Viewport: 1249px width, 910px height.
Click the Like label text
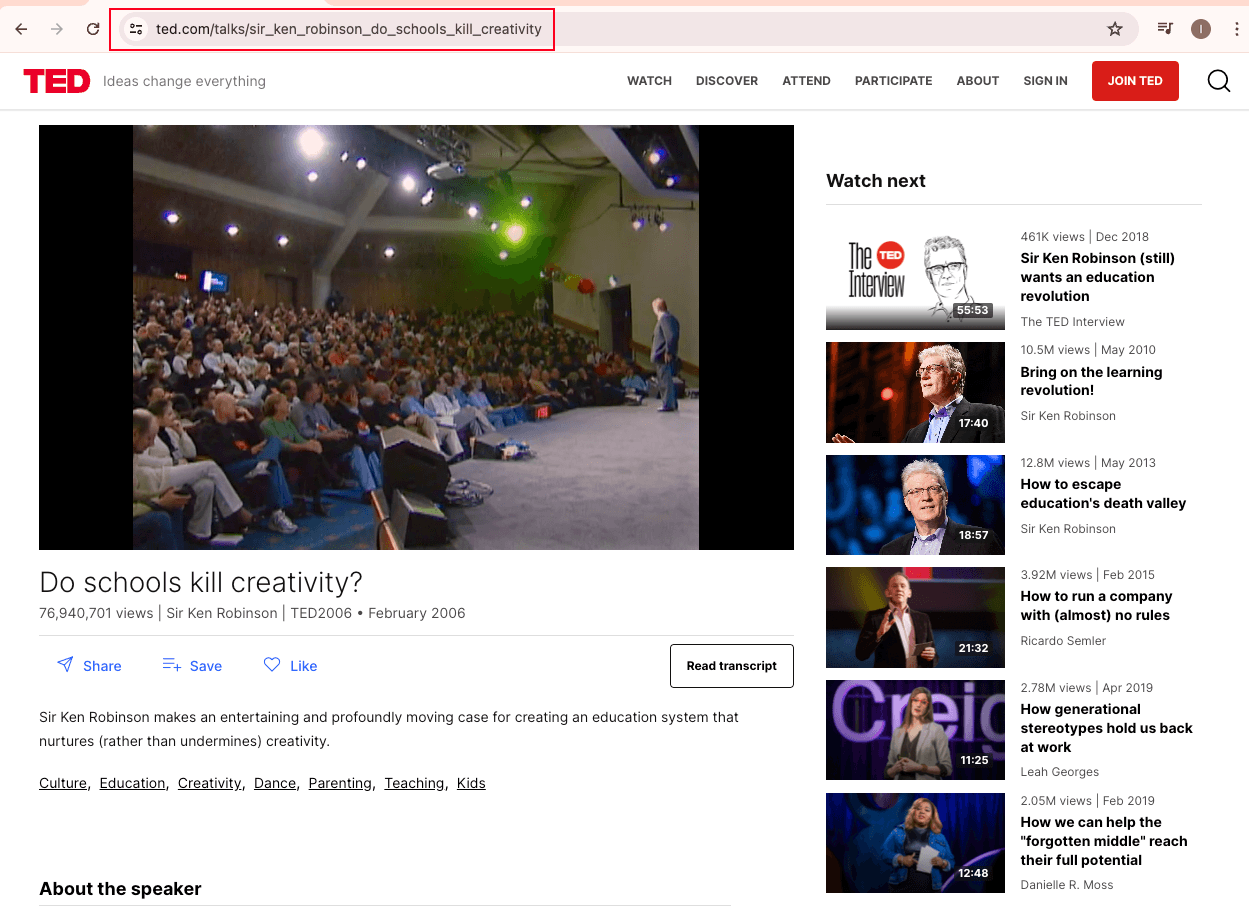tap(303, 666)
